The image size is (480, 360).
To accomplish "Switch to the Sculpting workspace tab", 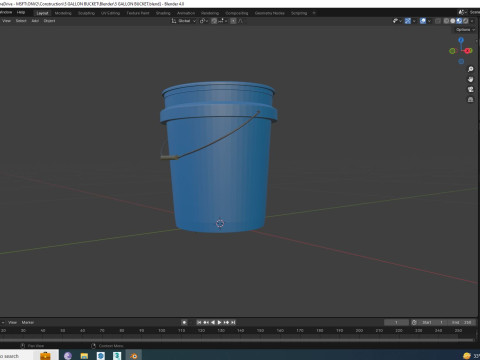I will (86, 13).
